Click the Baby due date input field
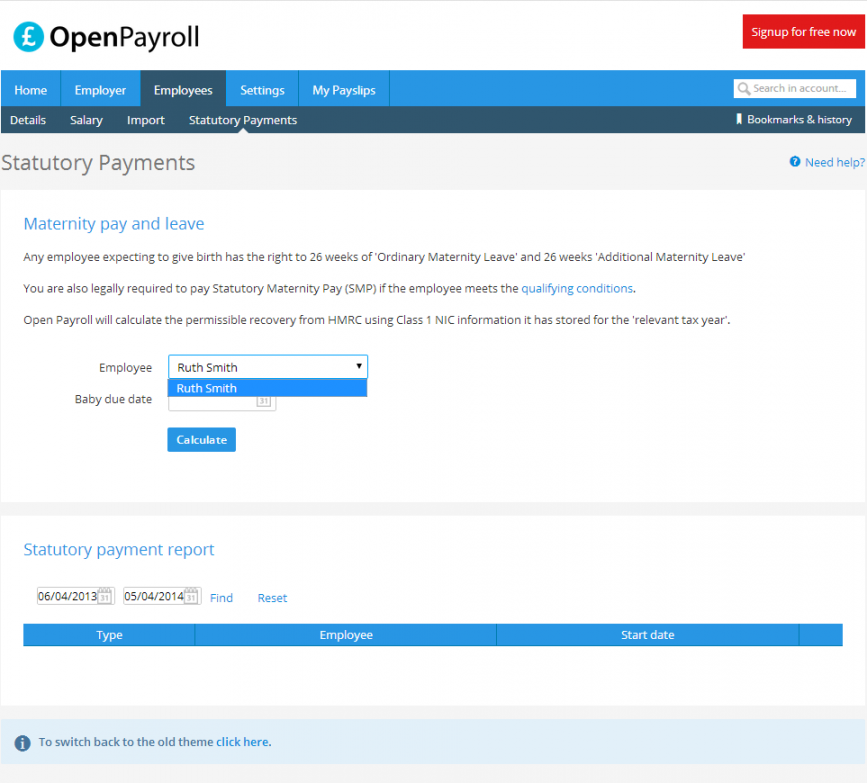Viewport: 867px width, 783px height. tap(213, 401)
